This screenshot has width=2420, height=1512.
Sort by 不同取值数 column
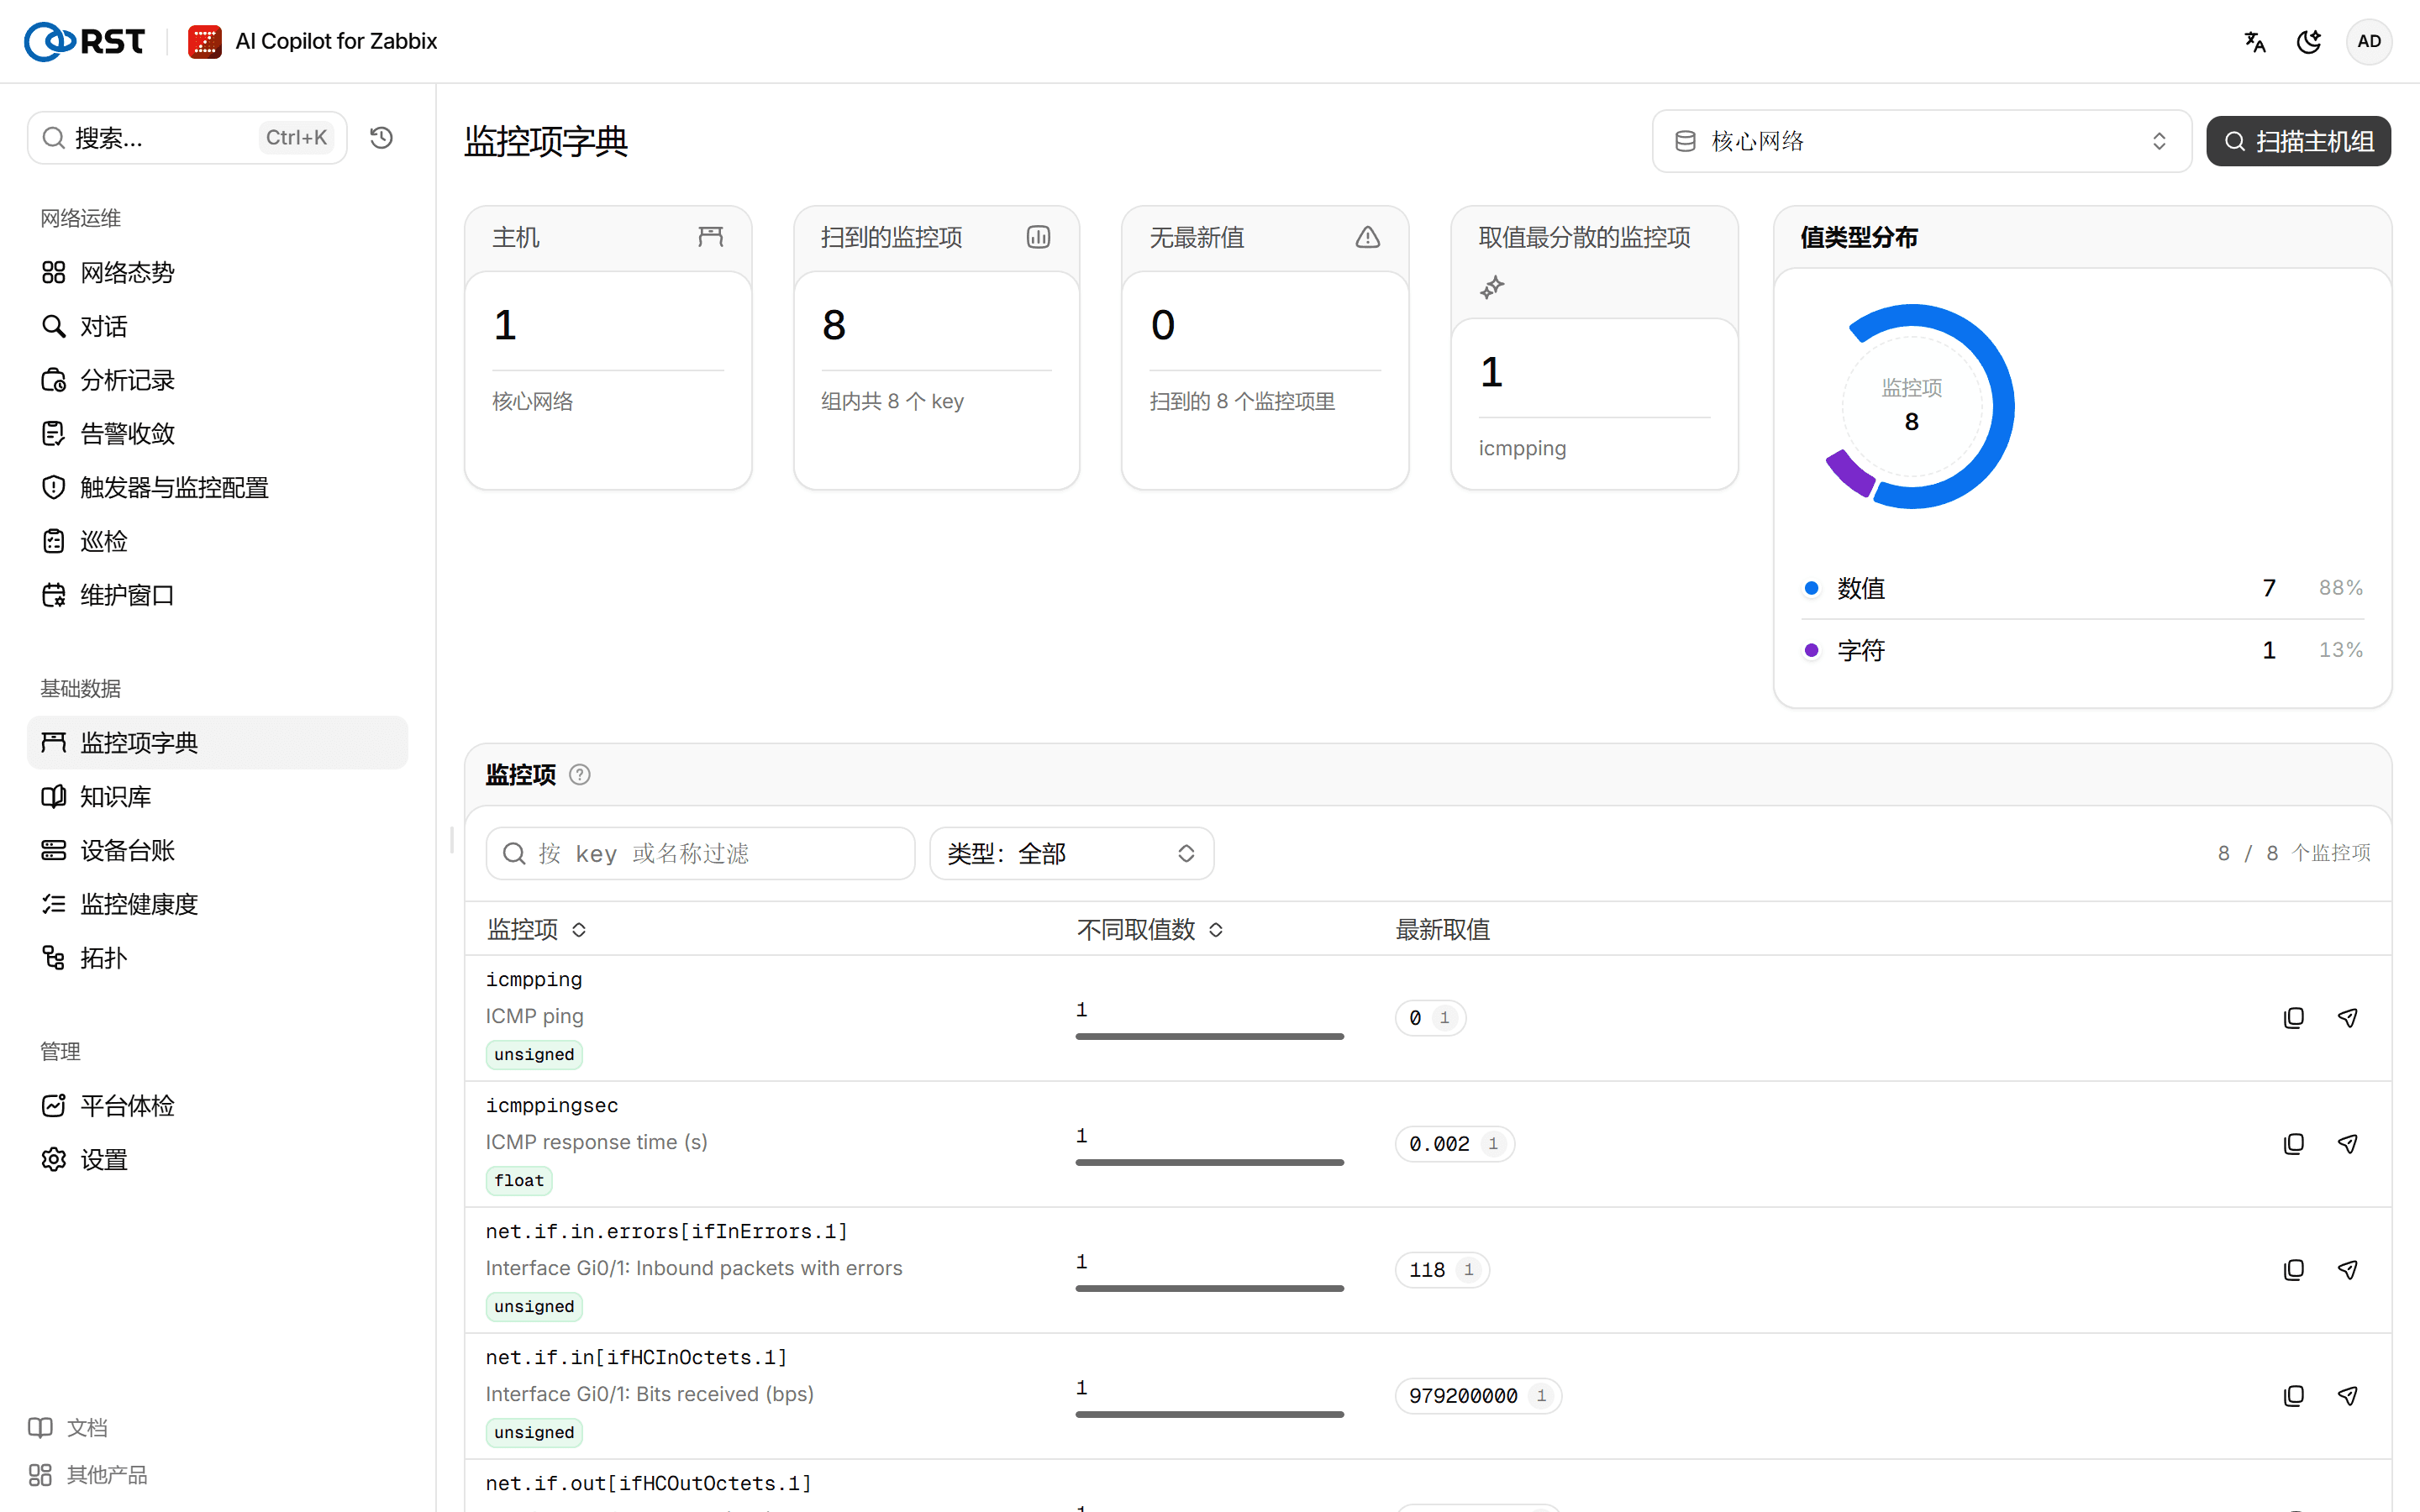(1150, 930)
